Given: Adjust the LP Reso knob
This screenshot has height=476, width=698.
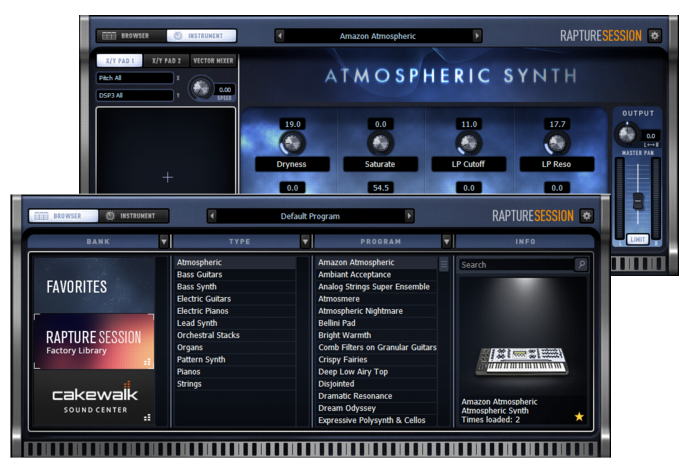Looking at the screenshot, I should coord(556,143).
